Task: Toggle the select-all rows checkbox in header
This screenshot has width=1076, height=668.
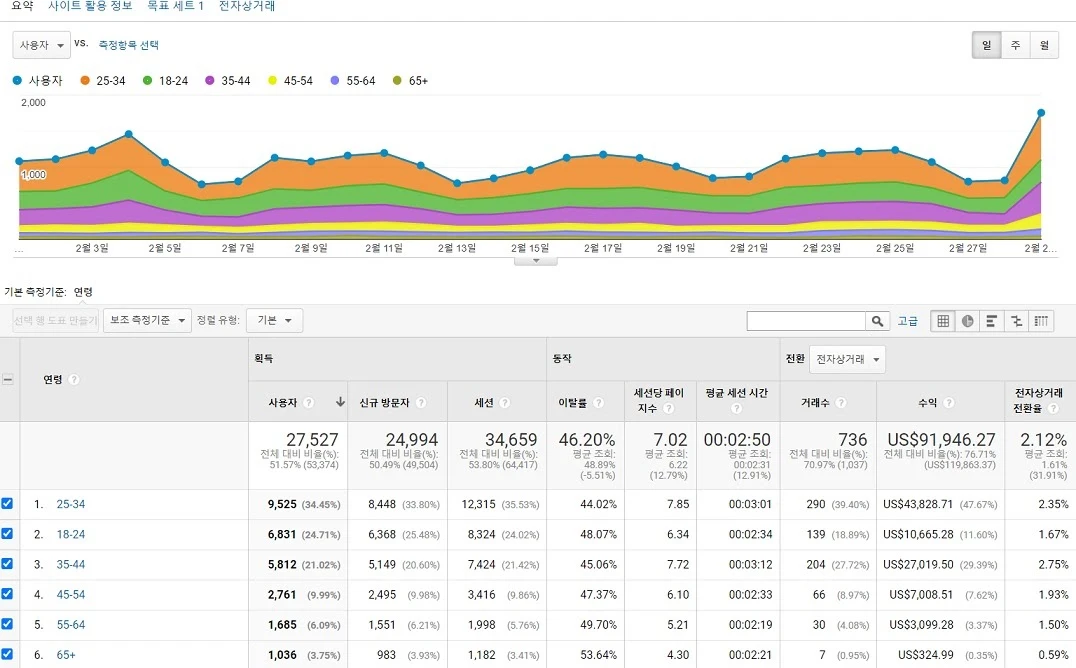Action: pyautogui.click(x=8, y=379)
